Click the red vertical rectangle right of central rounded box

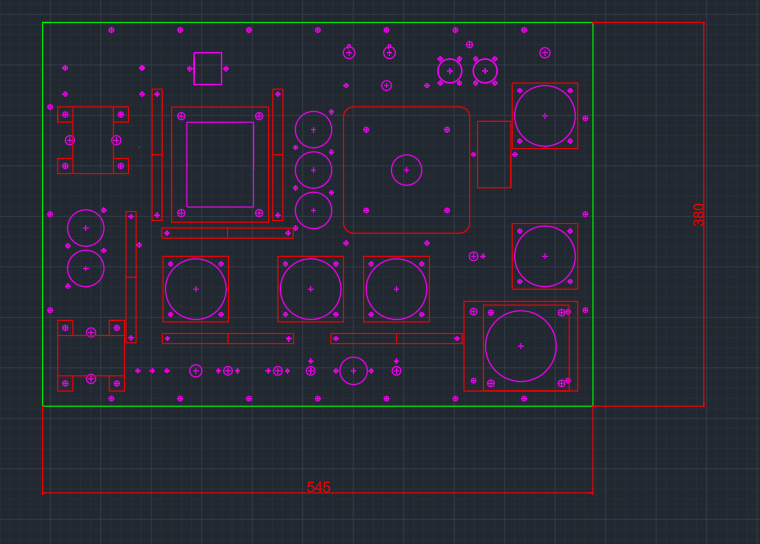coord(493,154)
